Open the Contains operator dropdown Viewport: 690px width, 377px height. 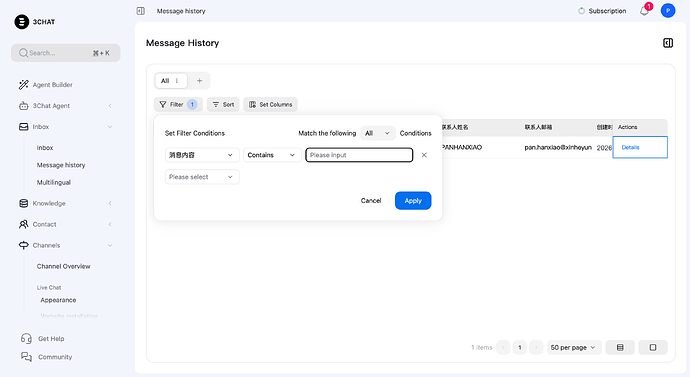tap(272, 155)
